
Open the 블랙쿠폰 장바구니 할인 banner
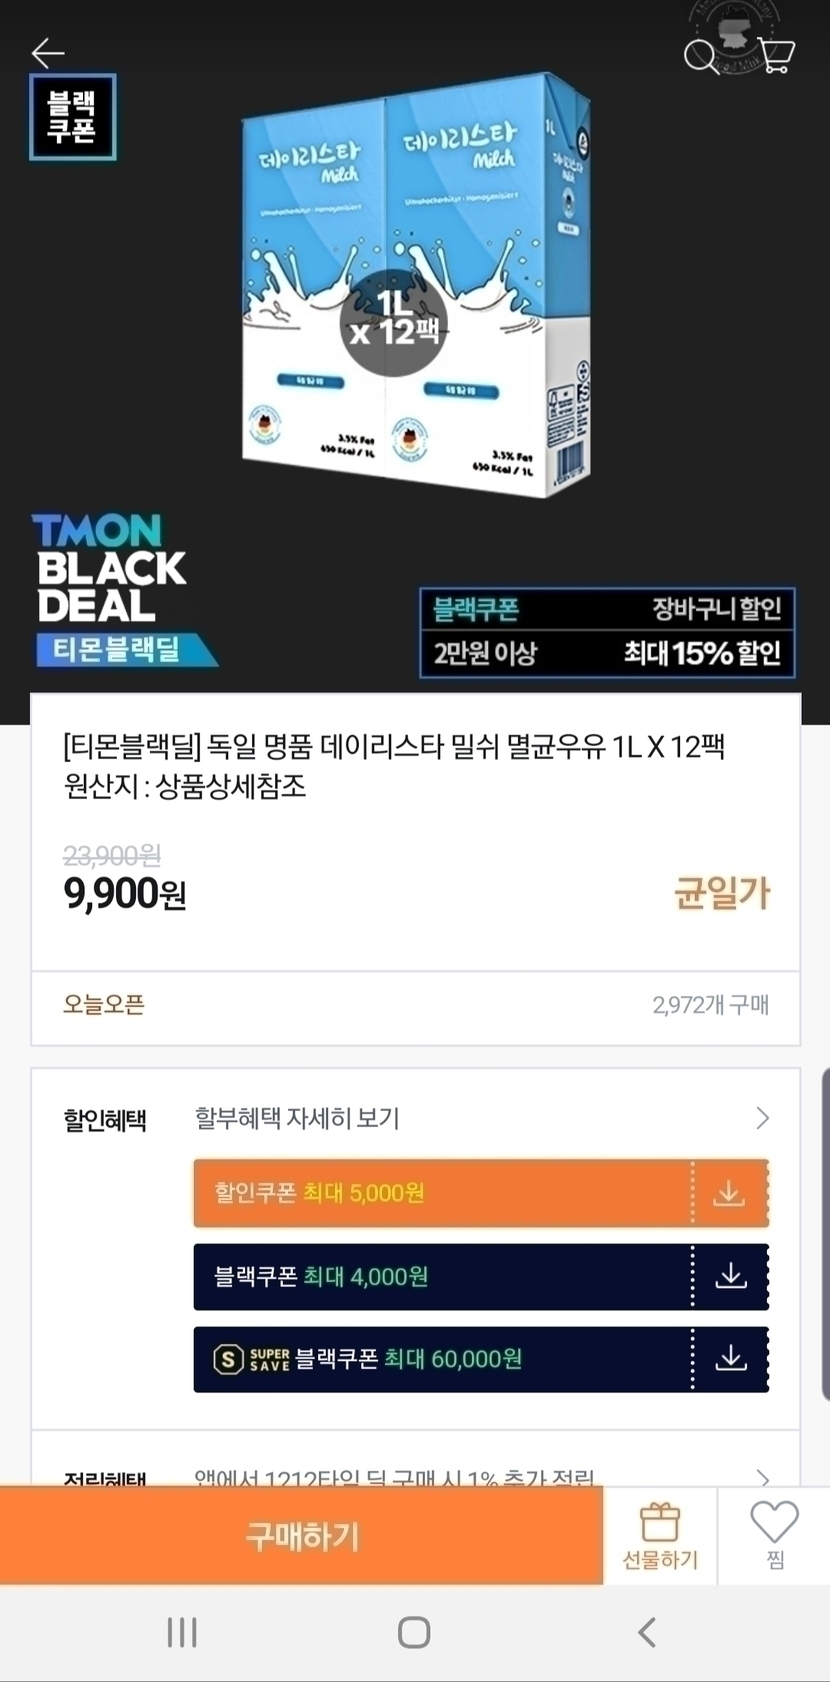coord(607,632)
